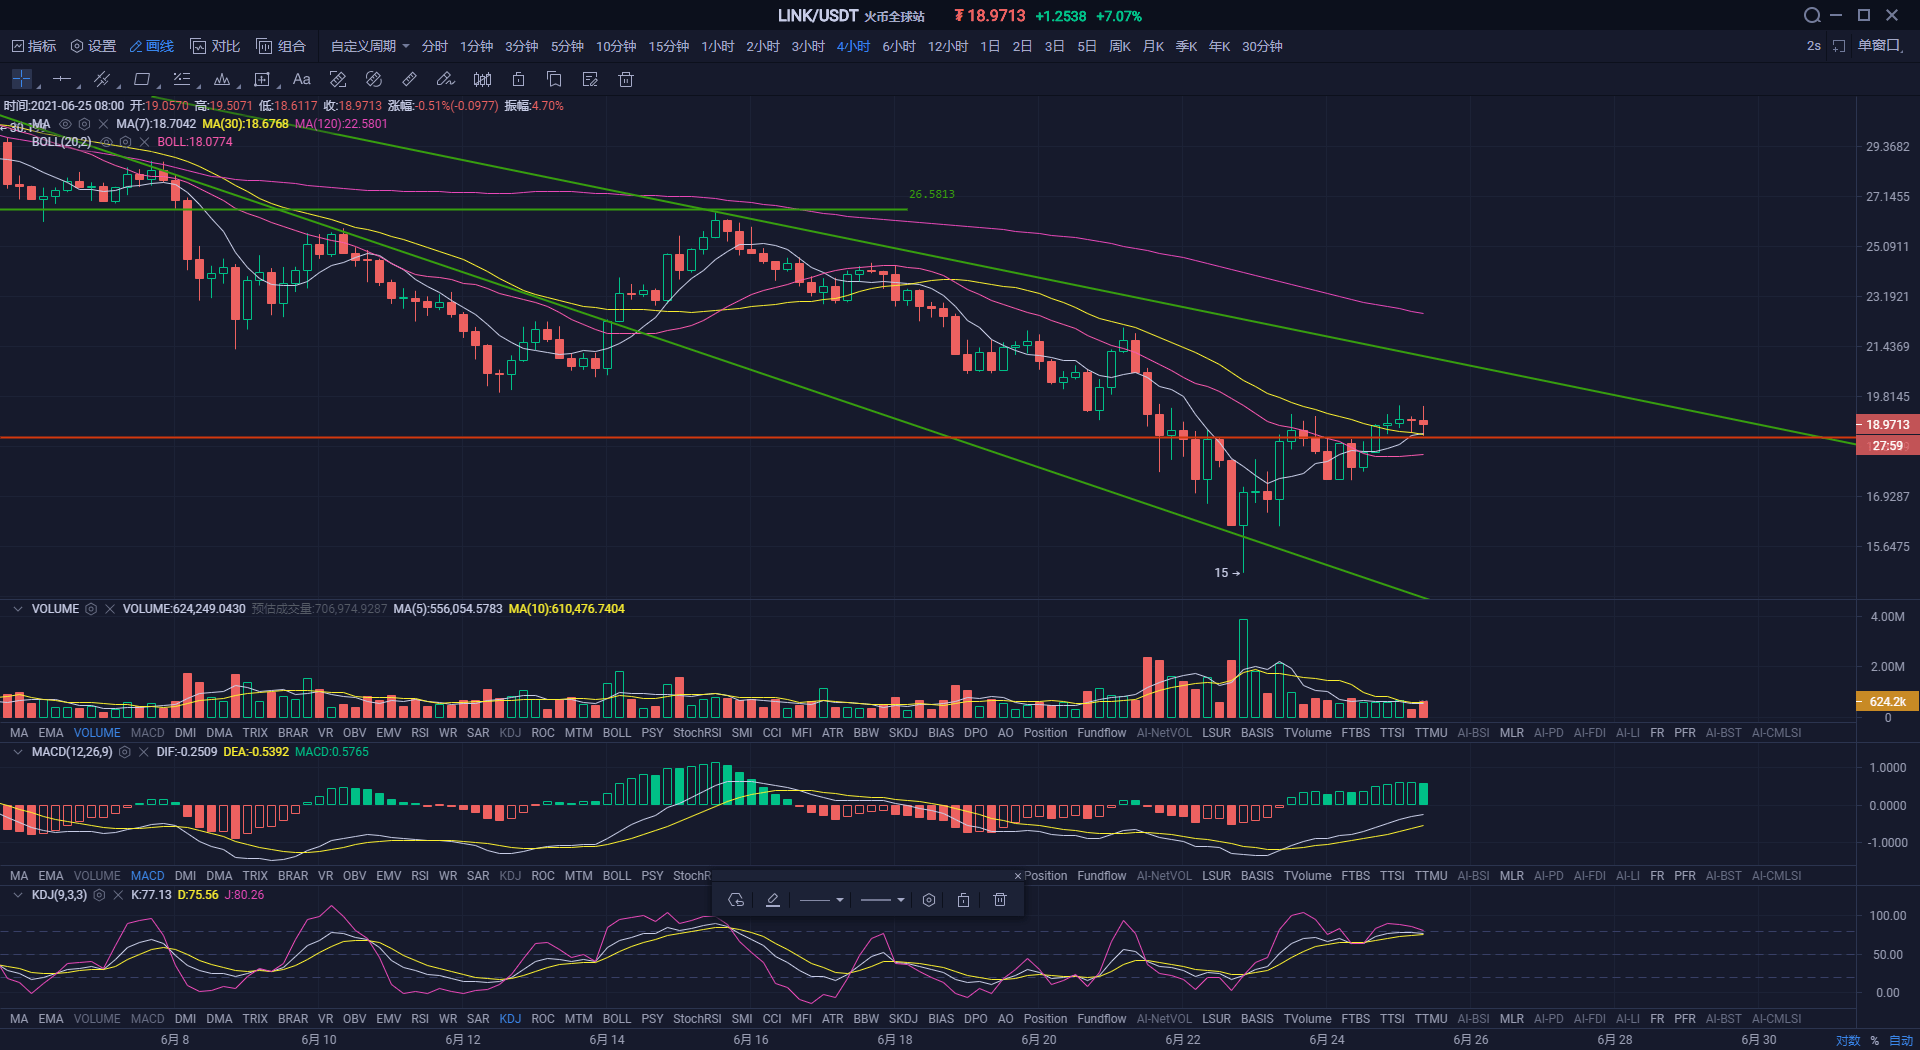Image resolution: width=1920 pixels, height=1050 pixels.
Task: Close the floating line toolbar
Action: pyautogui.click(x=1018, y=876)
